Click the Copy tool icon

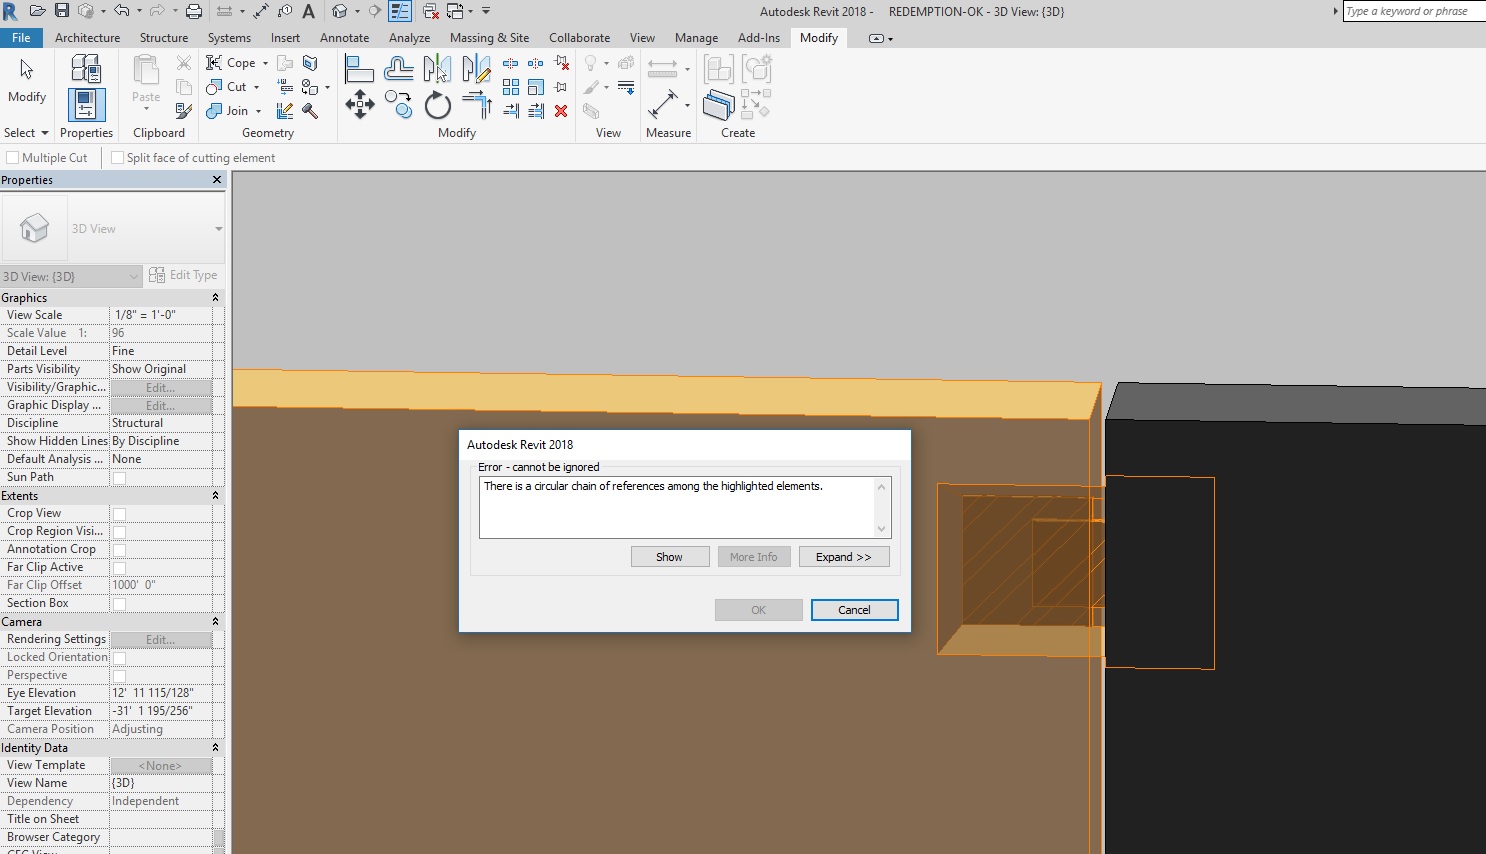398,103
